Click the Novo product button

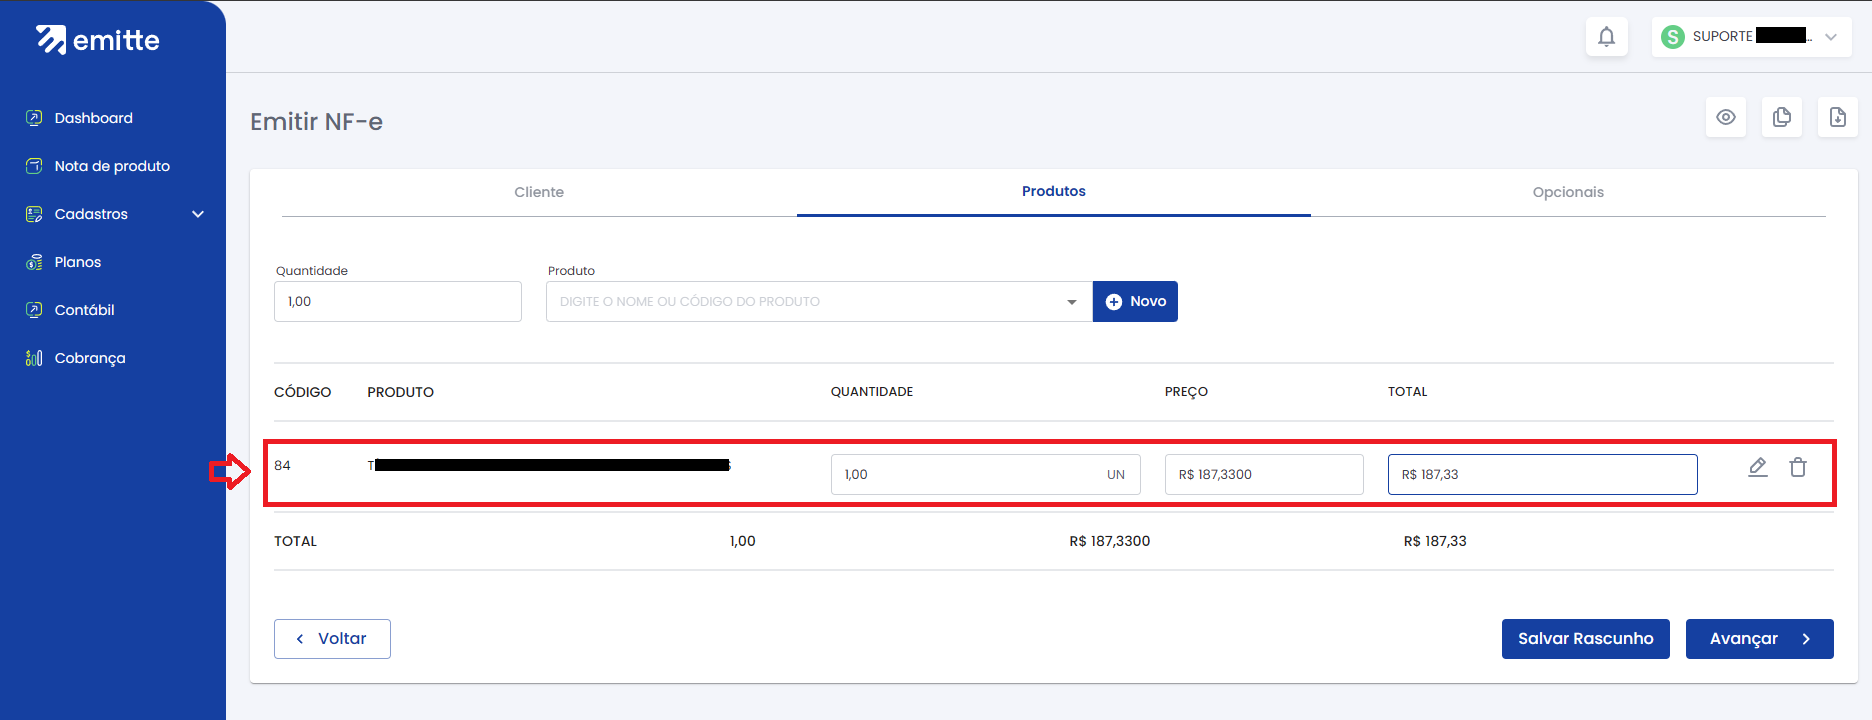click(1135, 301)
